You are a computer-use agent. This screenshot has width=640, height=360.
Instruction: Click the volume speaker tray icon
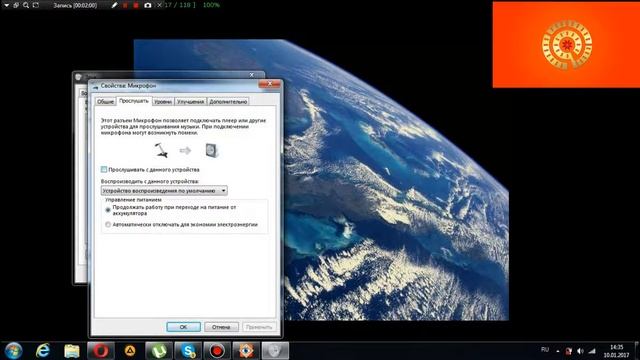[x=580, y=351]
